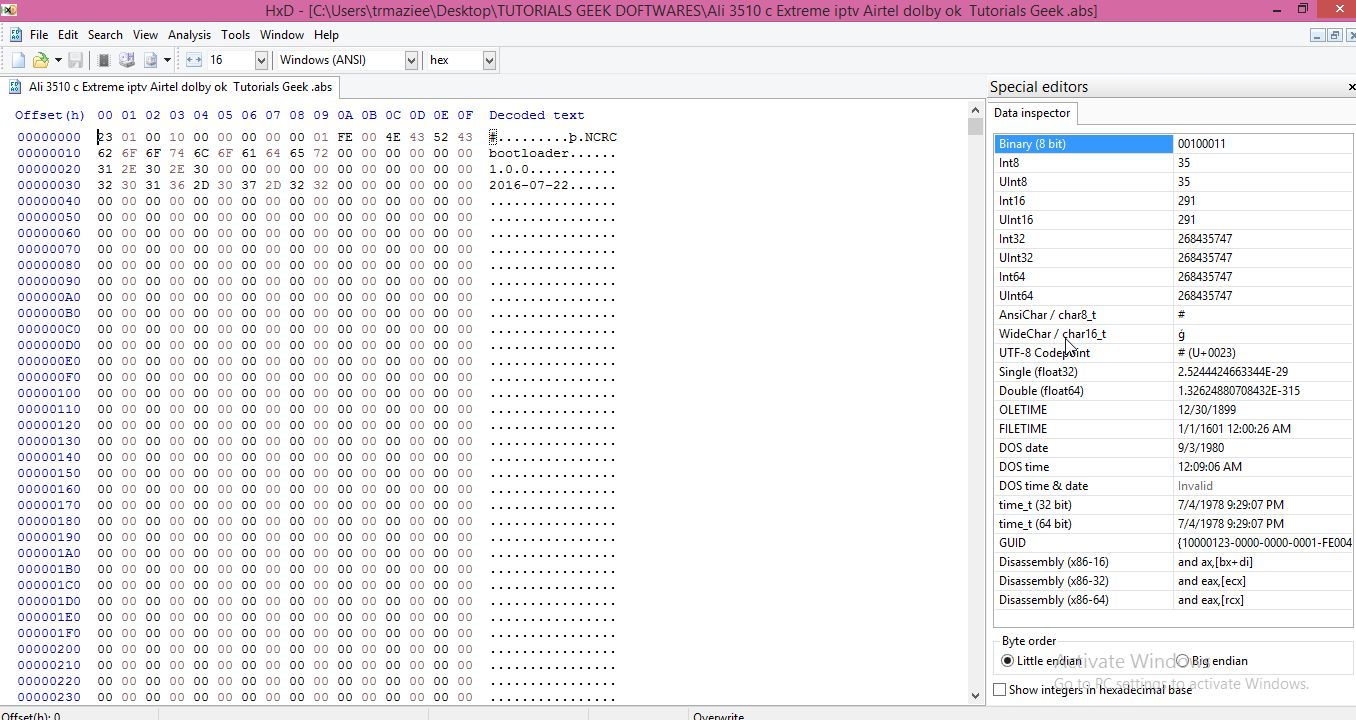1356x720 pixels.
Task: Open the Windows (ANSI) encoding dropdown
Action: point(411,60)
